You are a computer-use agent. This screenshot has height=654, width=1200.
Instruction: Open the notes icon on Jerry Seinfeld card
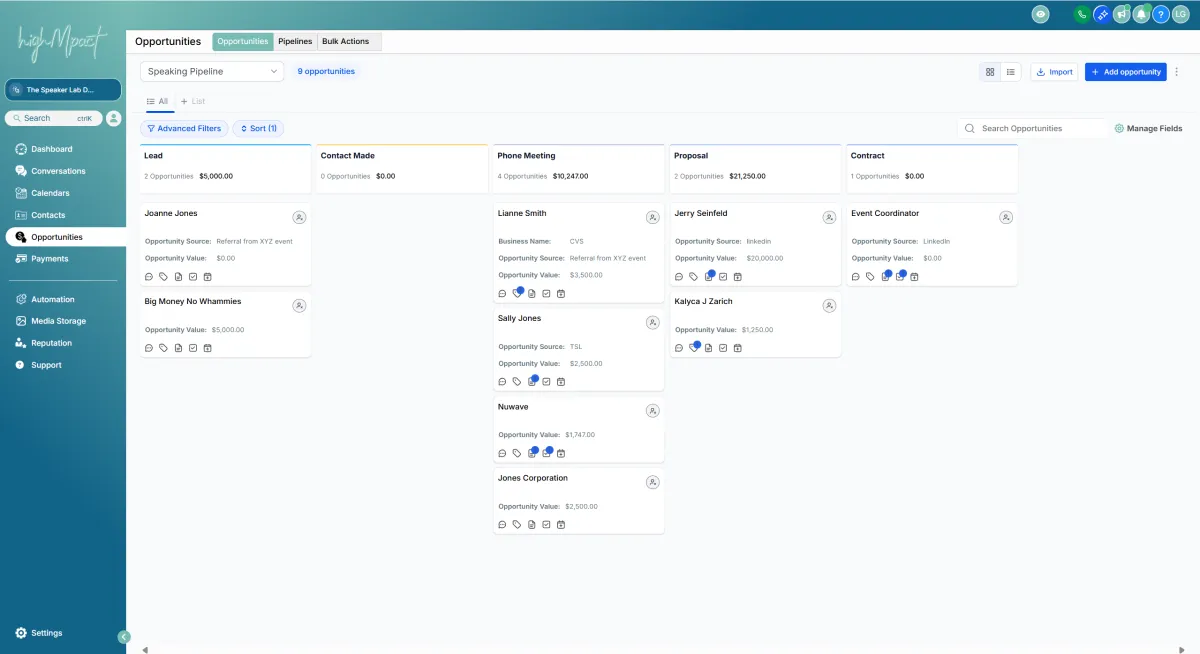(708, 277)
